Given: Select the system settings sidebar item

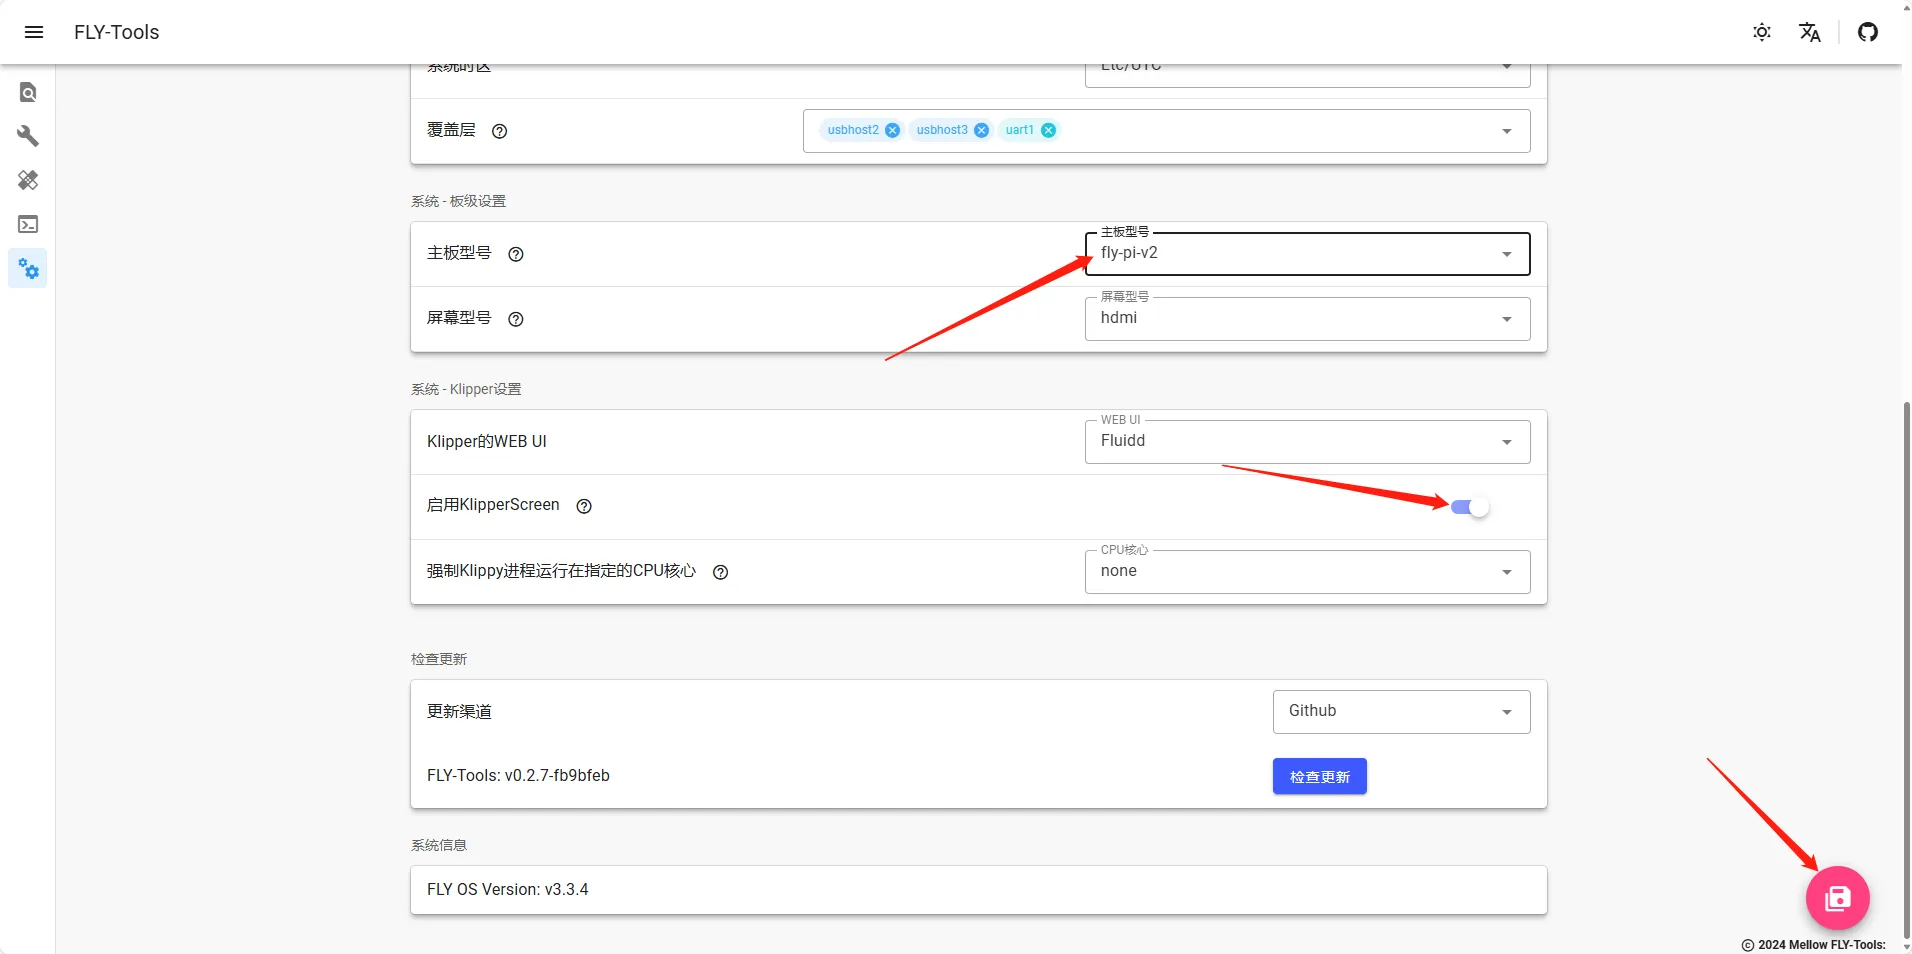Looking at the screenshot, I should point(28,269).
